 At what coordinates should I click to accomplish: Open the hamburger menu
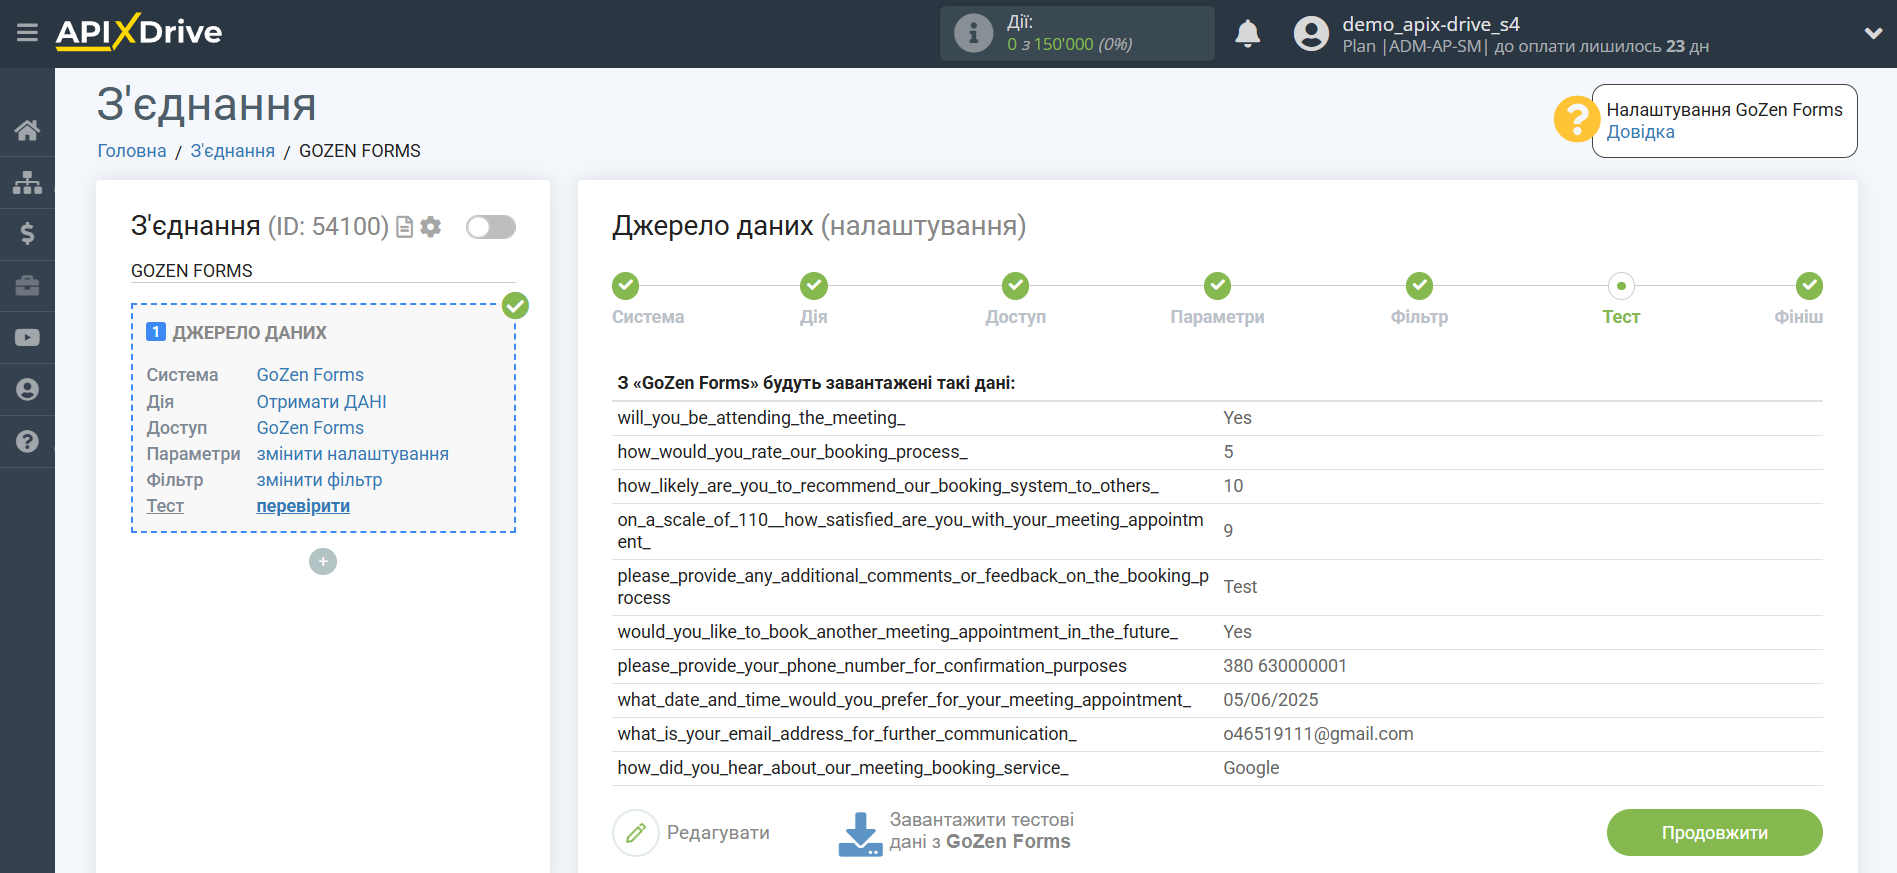pyautogui.click(x=27, y=33)
